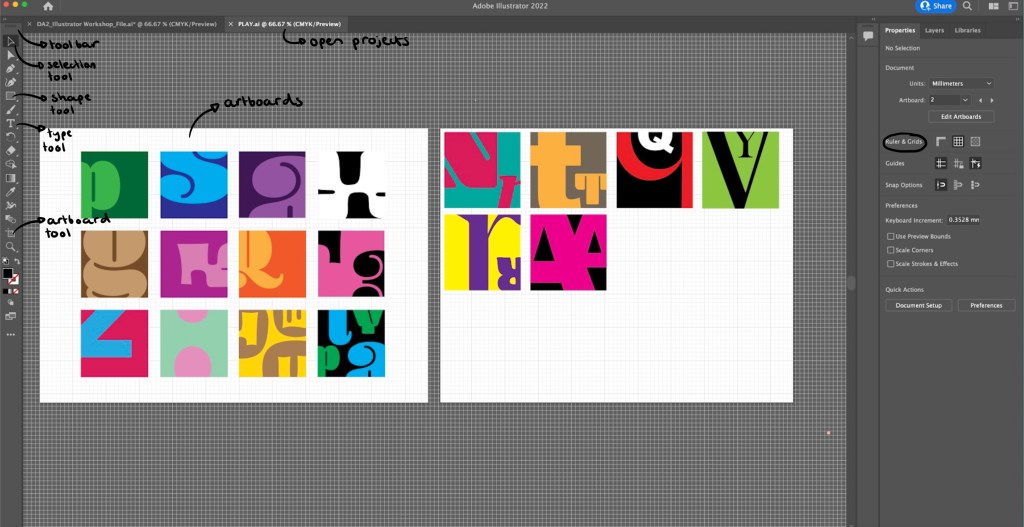
Task: Show rulers icon in Ruler & Grids
Action: (941, 142)
